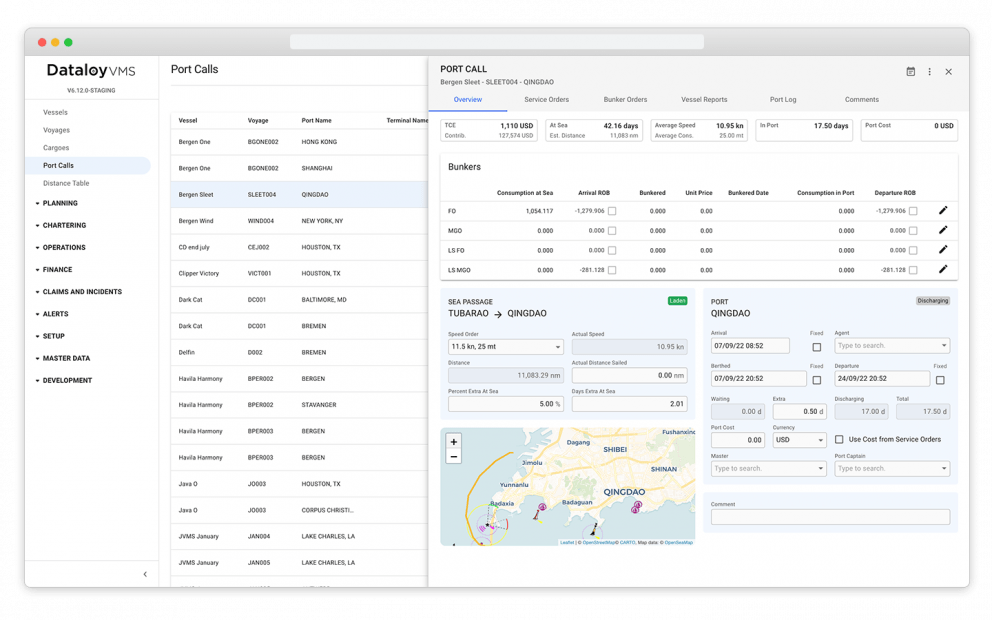Viewport: 992px width, 620px height.
Task: Enable Use Cost from Service Orders
Action: click(x=840, y=440)
